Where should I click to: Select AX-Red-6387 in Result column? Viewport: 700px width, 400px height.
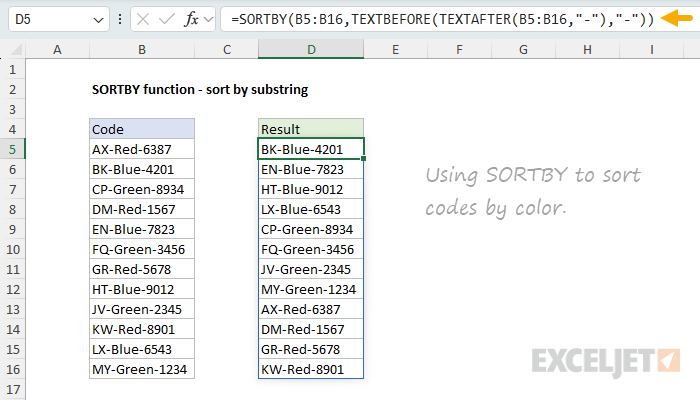pos(311,309)
